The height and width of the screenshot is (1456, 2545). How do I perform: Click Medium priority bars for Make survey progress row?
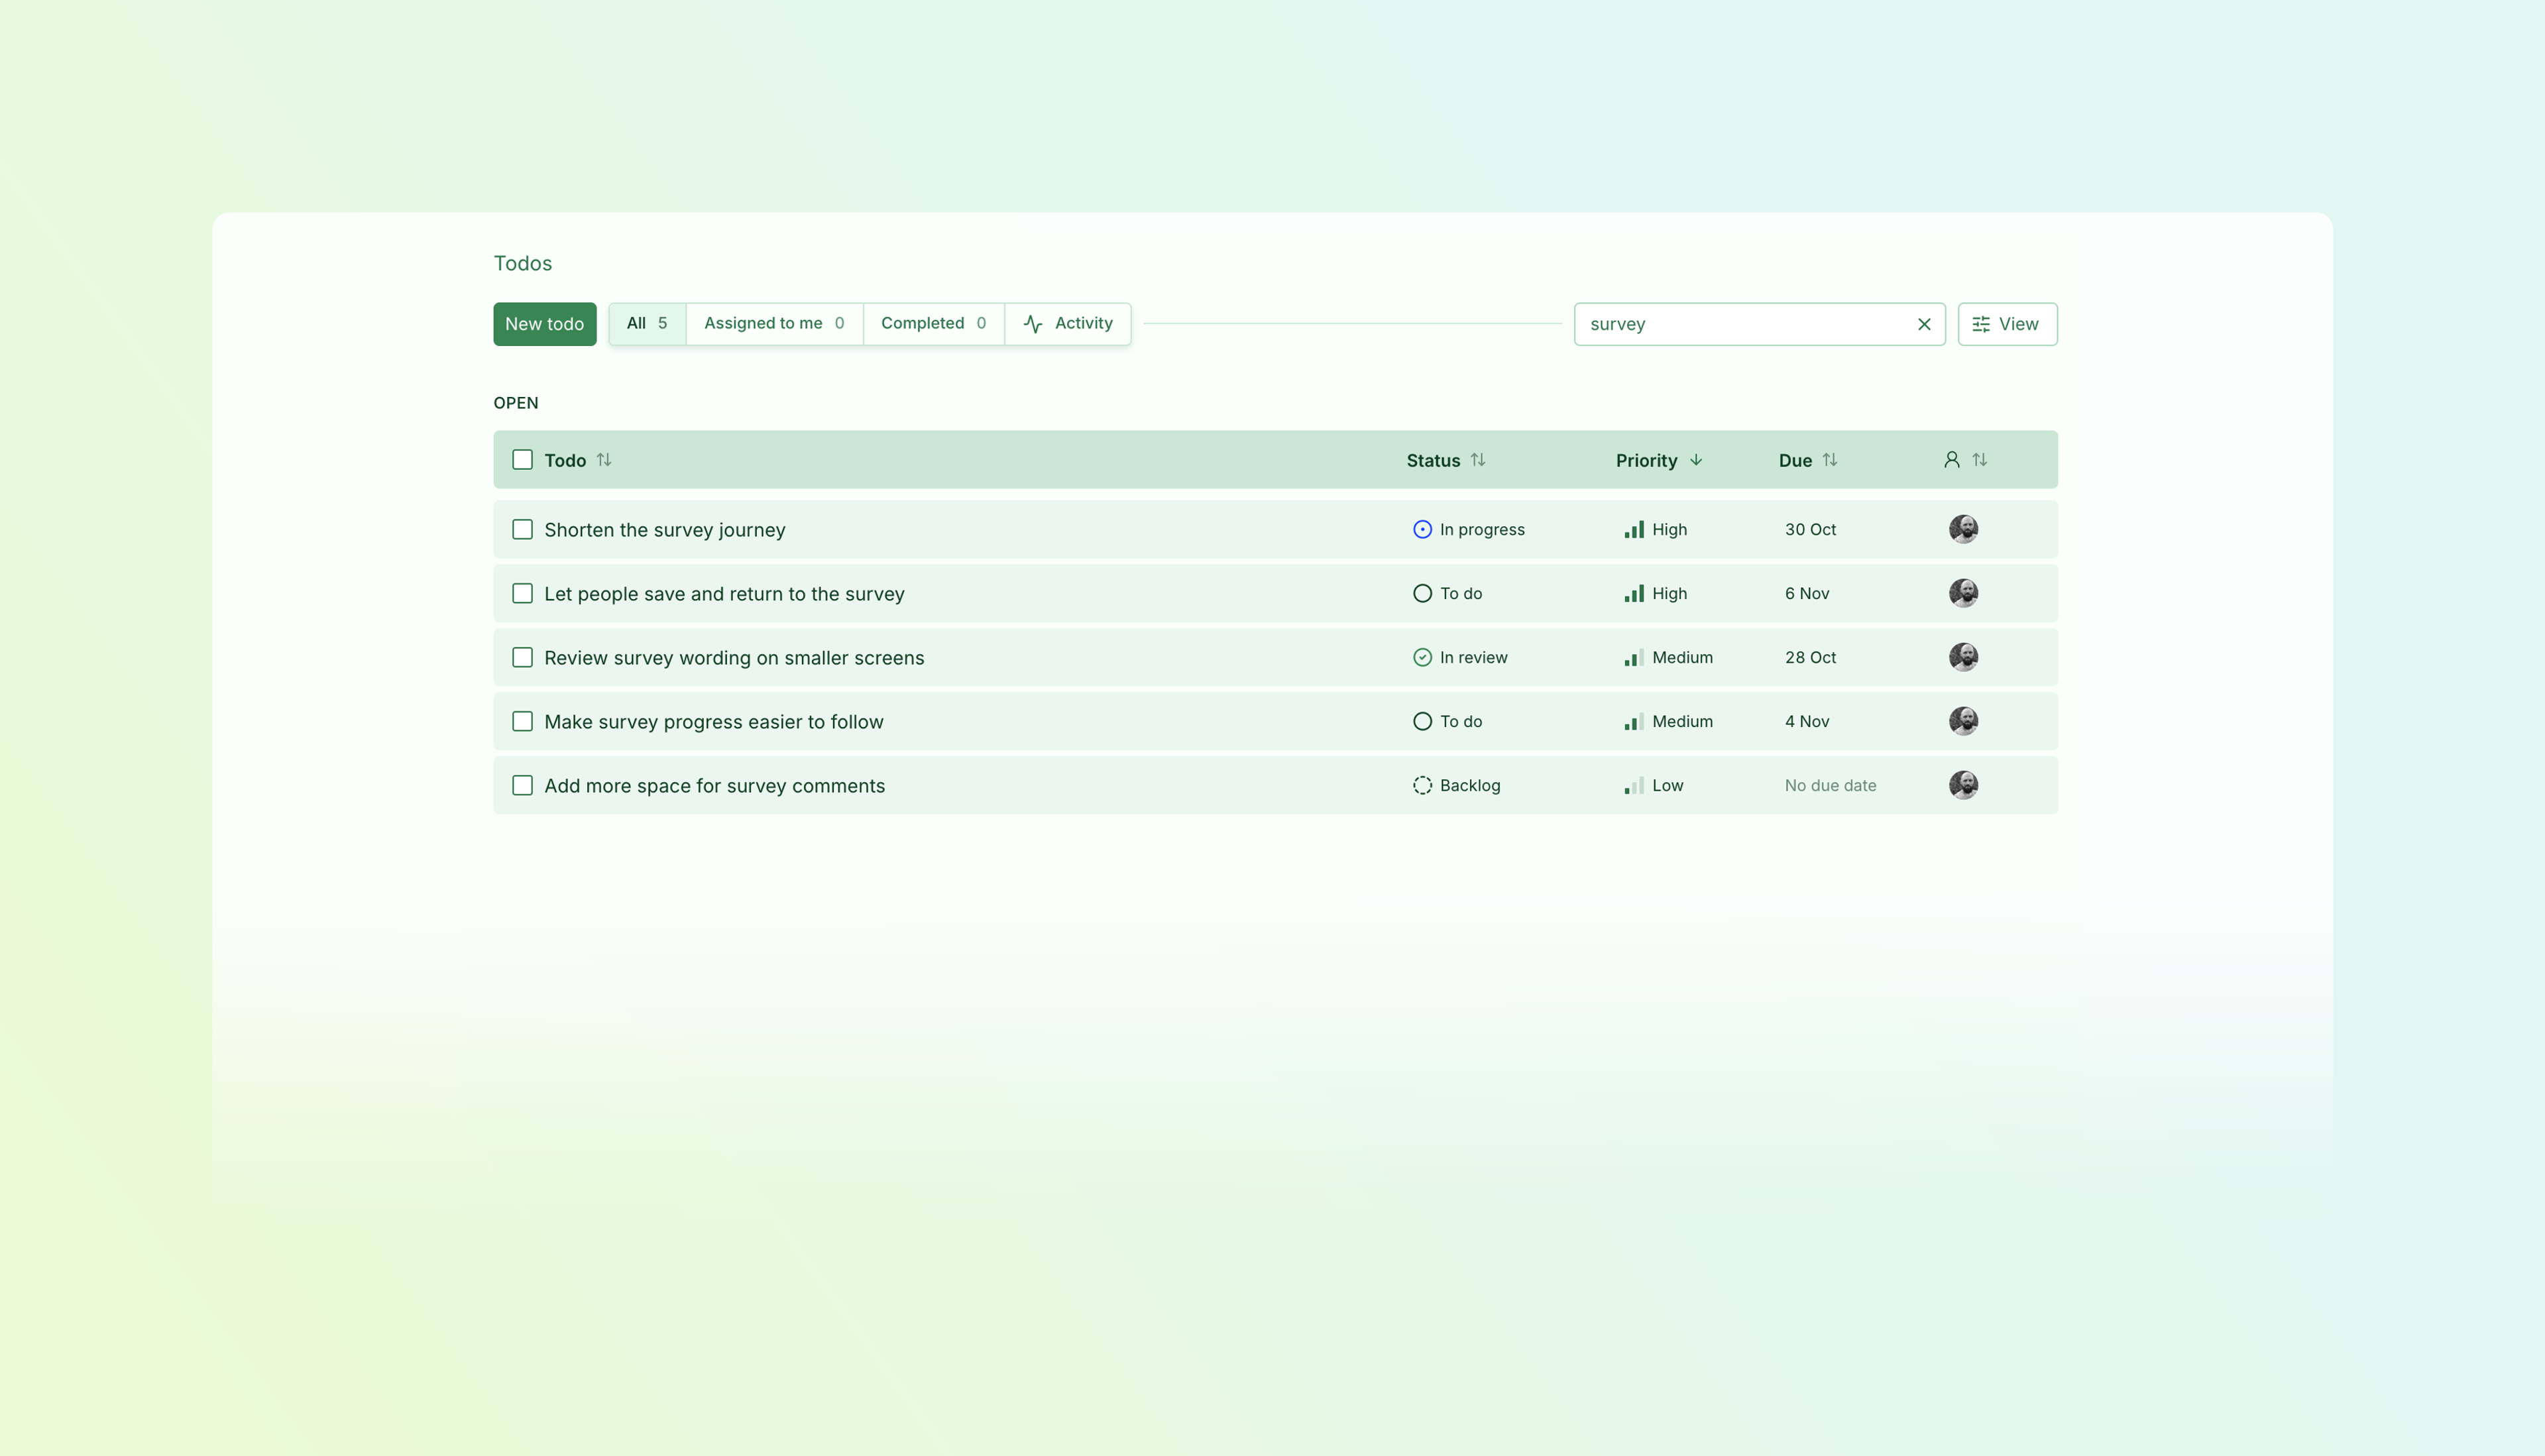pos(1634,721)
